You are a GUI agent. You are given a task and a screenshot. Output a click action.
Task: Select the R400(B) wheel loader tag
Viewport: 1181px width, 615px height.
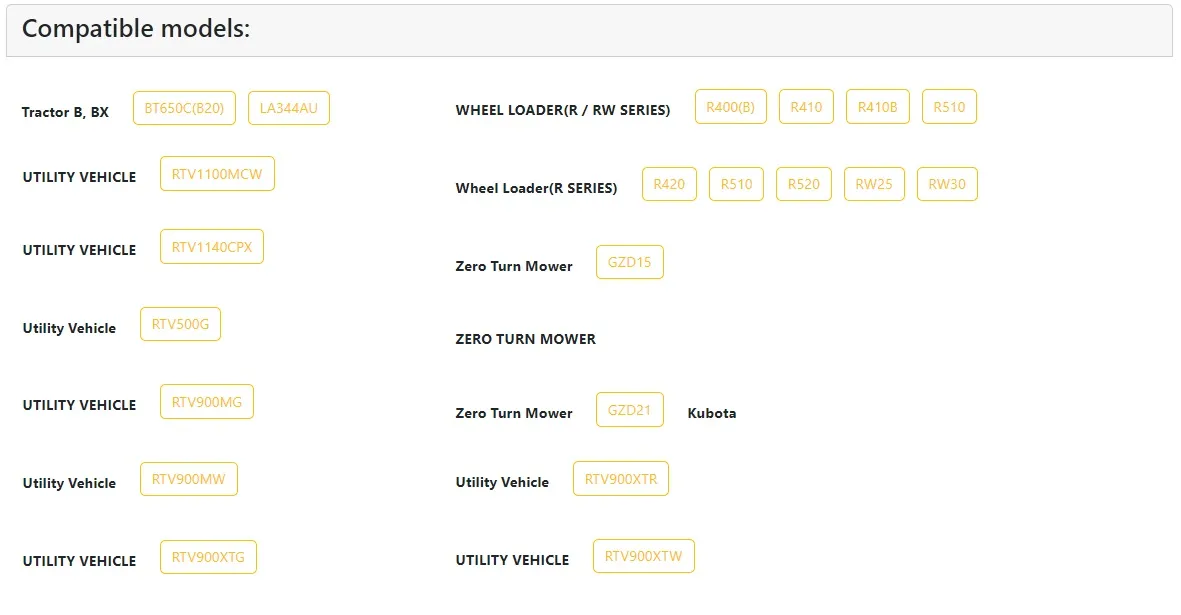tap(731, 107)
